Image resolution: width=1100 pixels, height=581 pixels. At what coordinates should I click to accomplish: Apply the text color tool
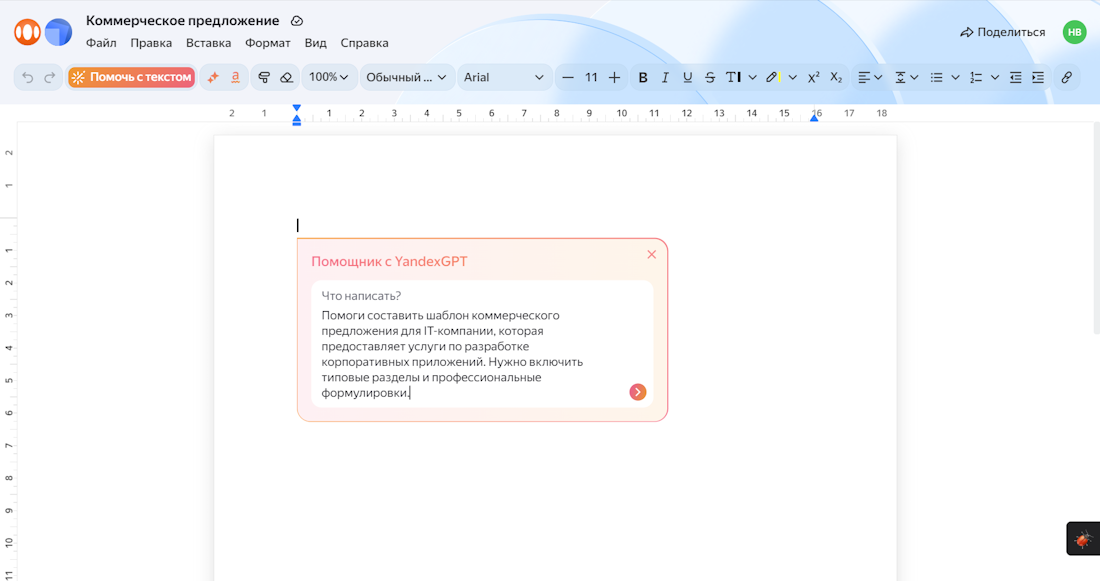pos(733,77)
